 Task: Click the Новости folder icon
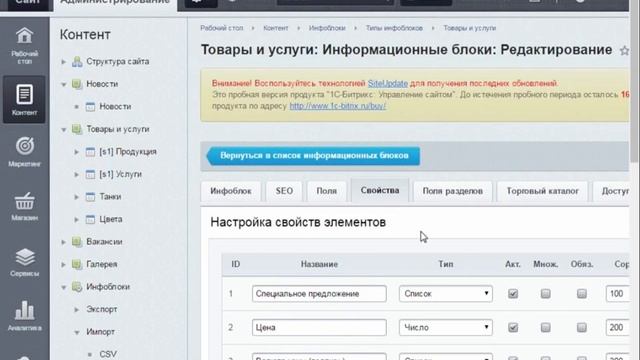[77, 84]
